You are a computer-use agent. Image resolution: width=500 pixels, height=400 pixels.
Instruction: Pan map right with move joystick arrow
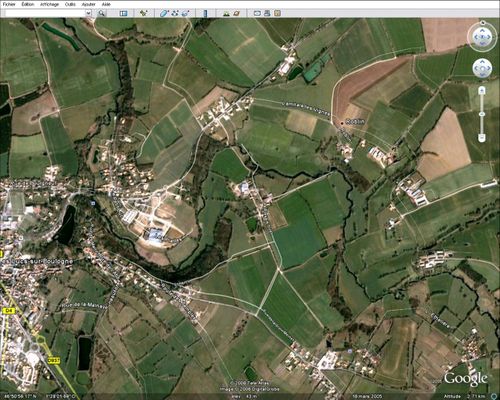[x=488, y=69]
